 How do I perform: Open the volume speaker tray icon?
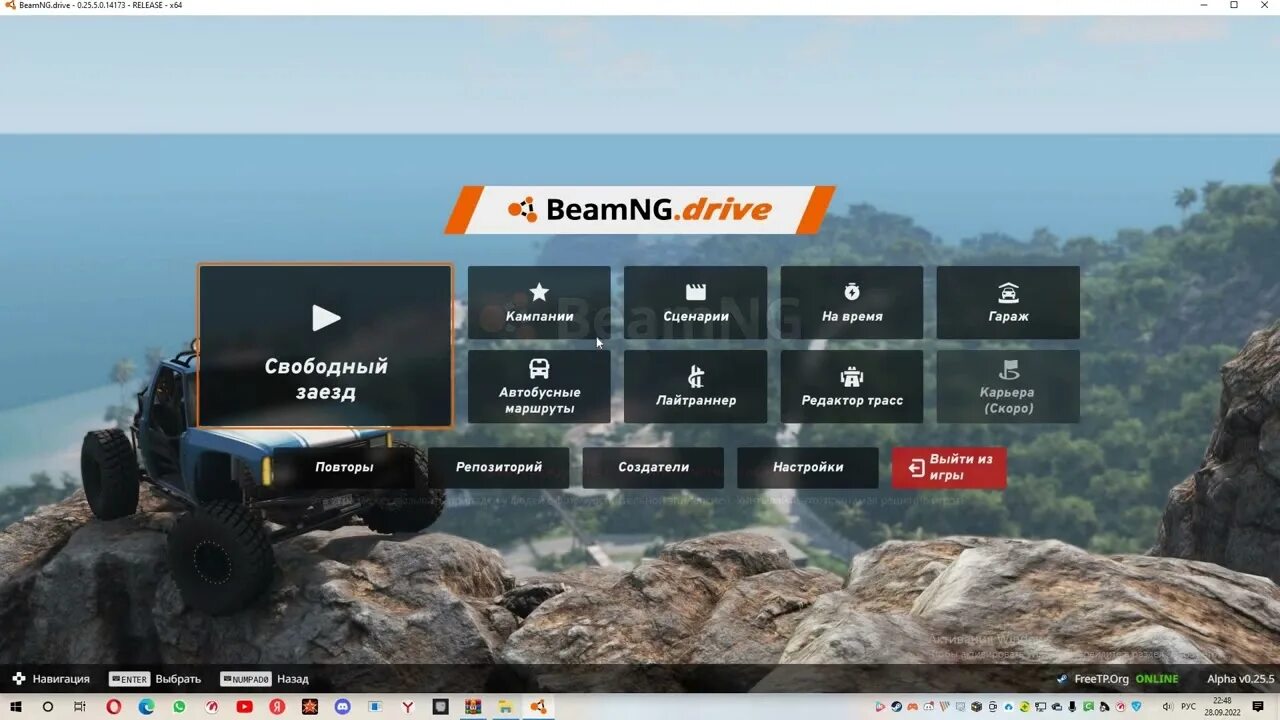point(1167,706)
